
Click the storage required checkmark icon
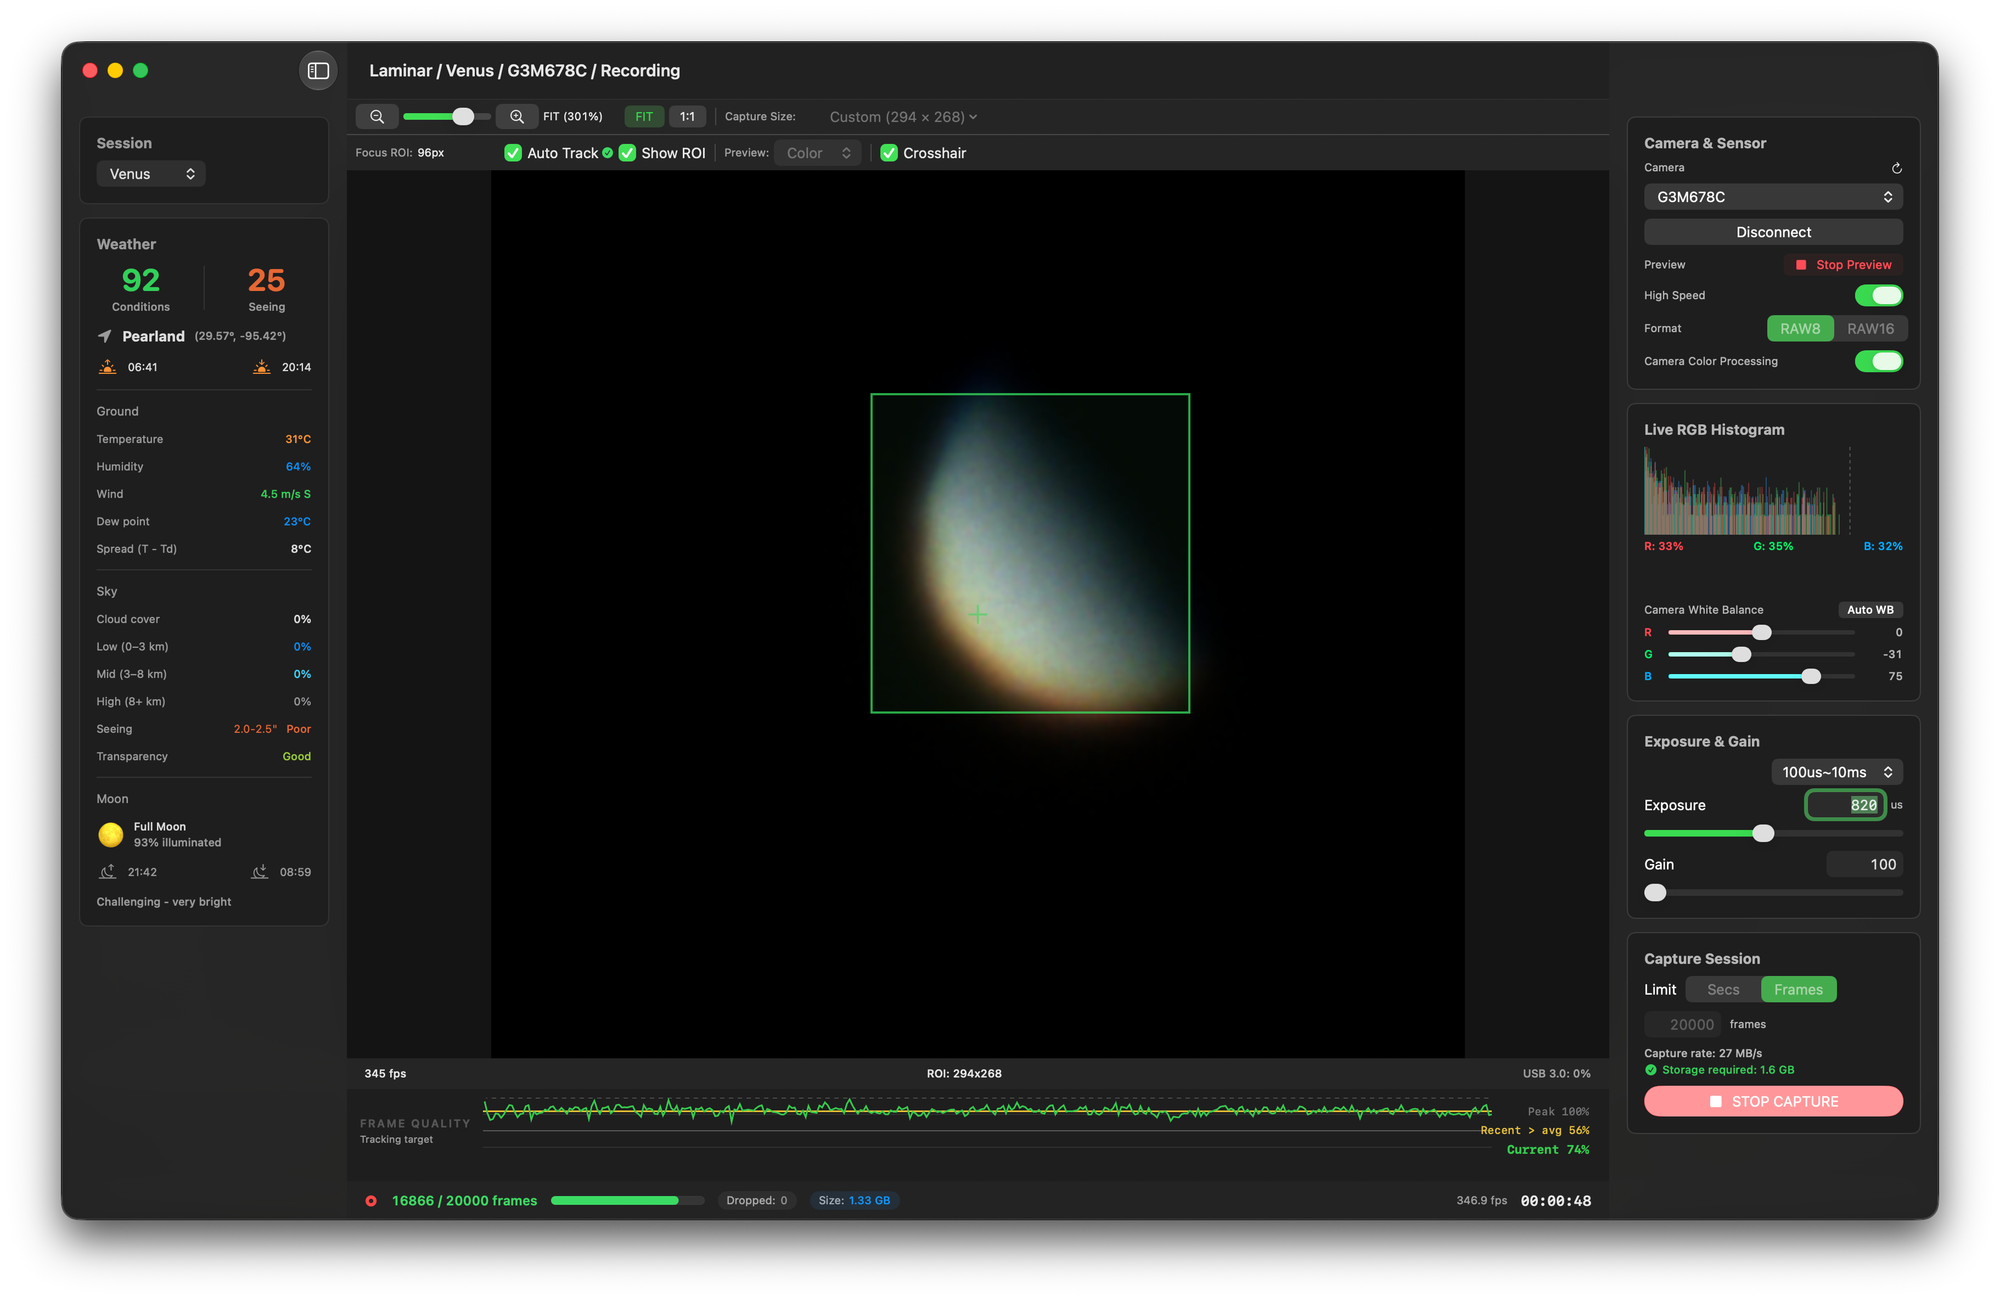[1651, 1070]
